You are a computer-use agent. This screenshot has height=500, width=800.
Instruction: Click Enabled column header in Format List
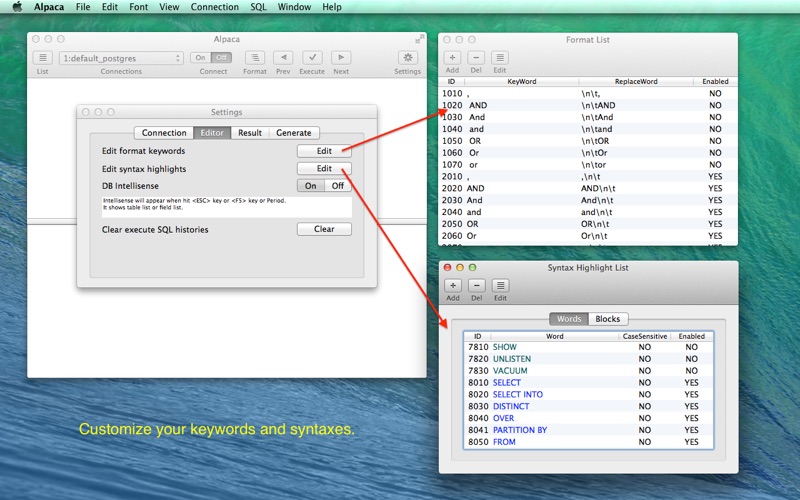coord(715,81)
